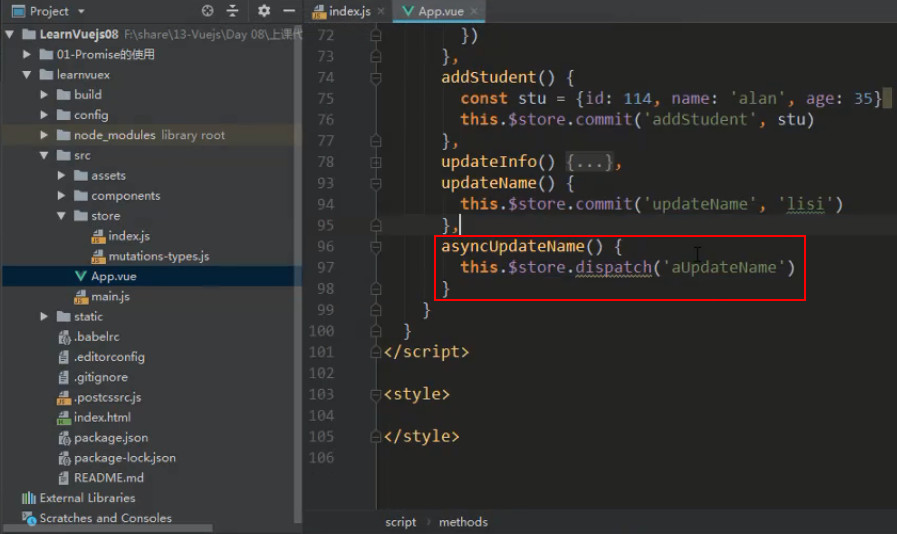Hide the Project panel with minus icon
Viewport: 897px width, 534px height.
pyautogui.click(x=289, y=11)
